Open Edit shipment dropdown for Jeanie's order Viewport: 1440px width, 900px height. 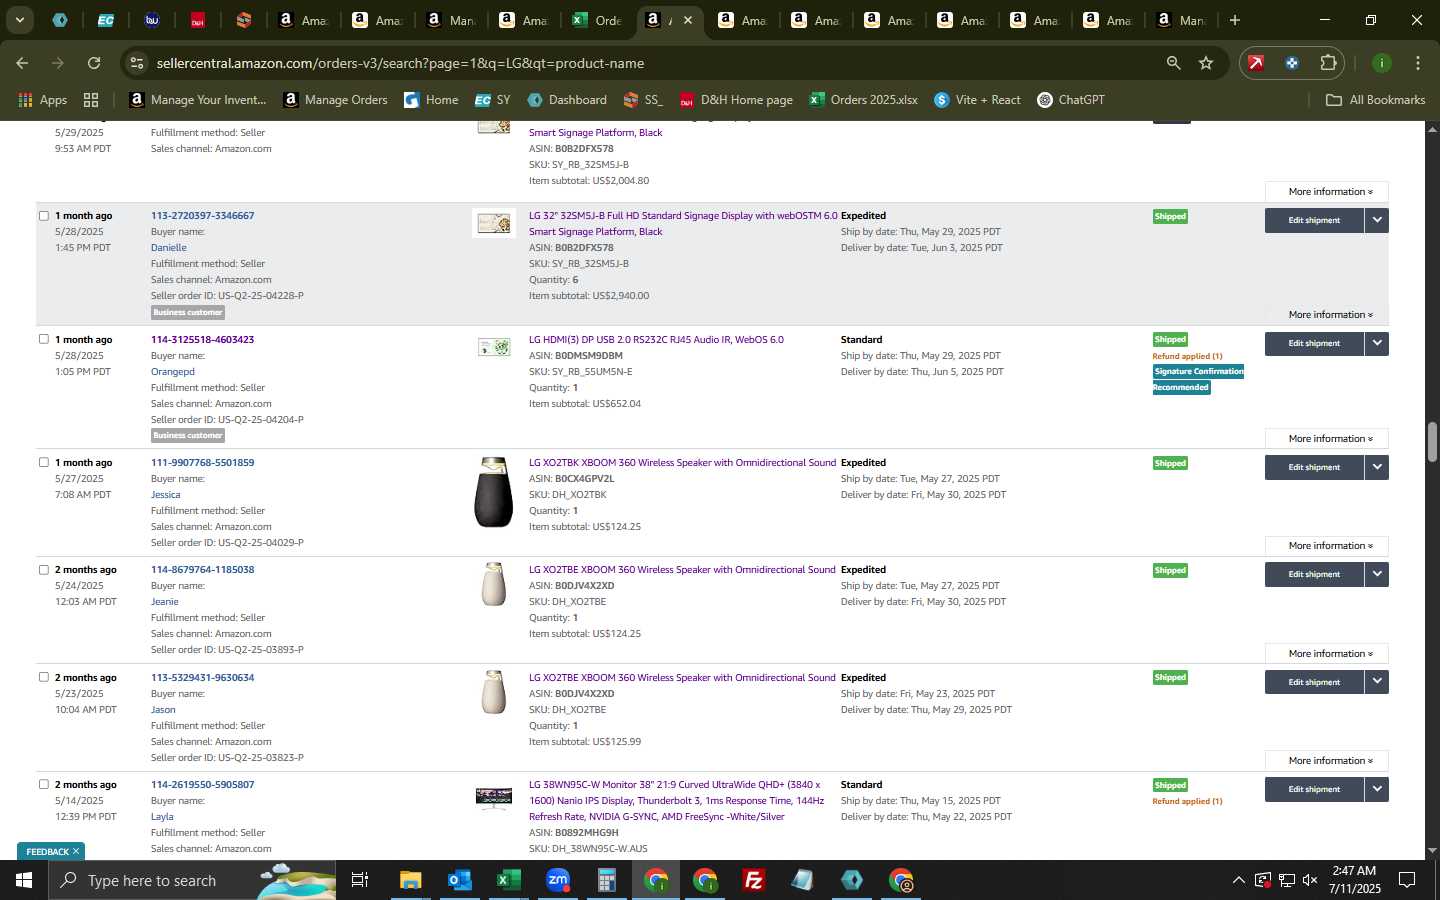point(1377,574)
